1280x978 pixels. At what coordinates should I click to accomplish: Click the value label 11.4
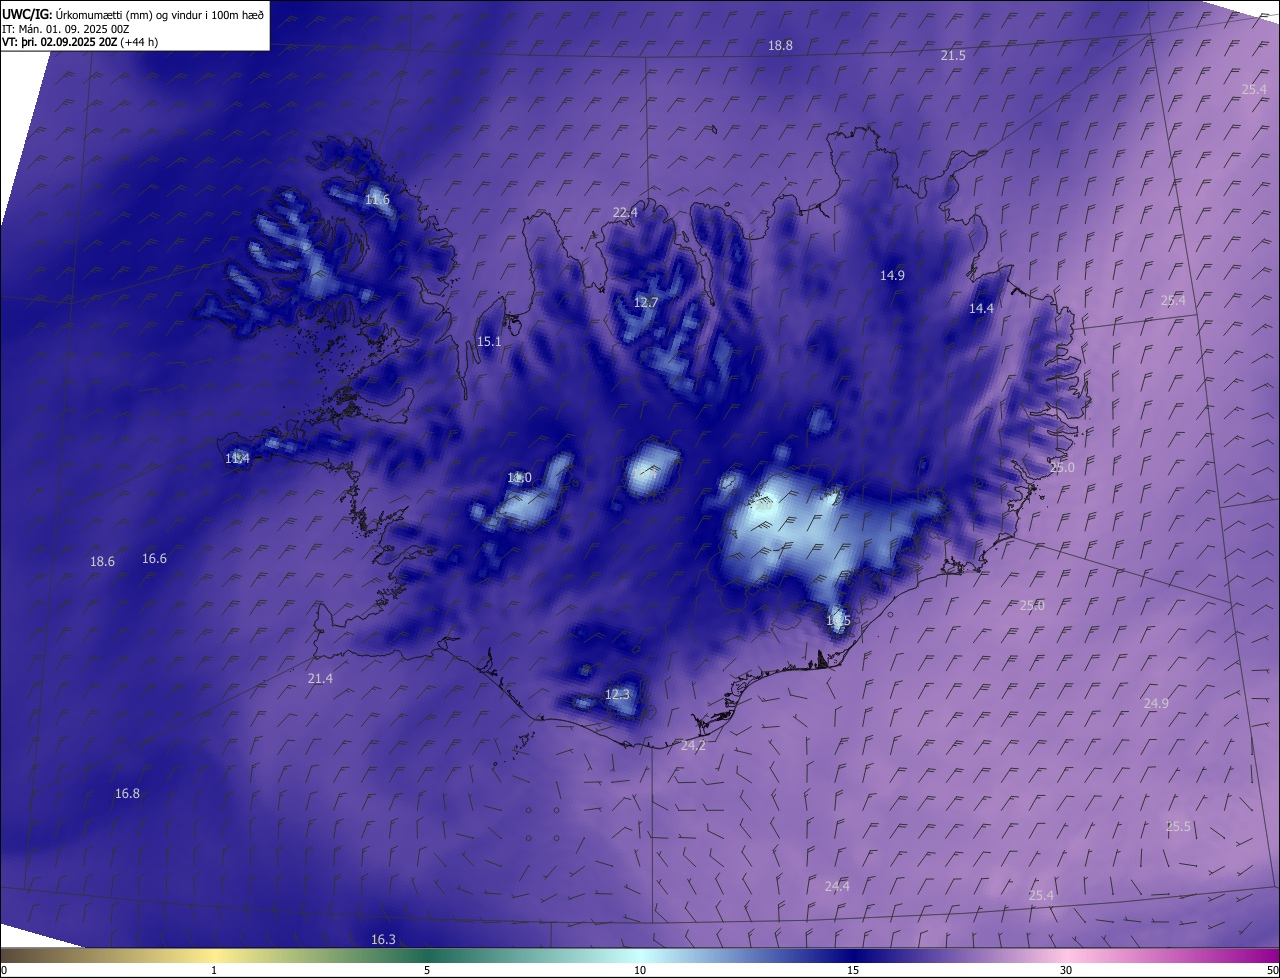tap(237, 459)
